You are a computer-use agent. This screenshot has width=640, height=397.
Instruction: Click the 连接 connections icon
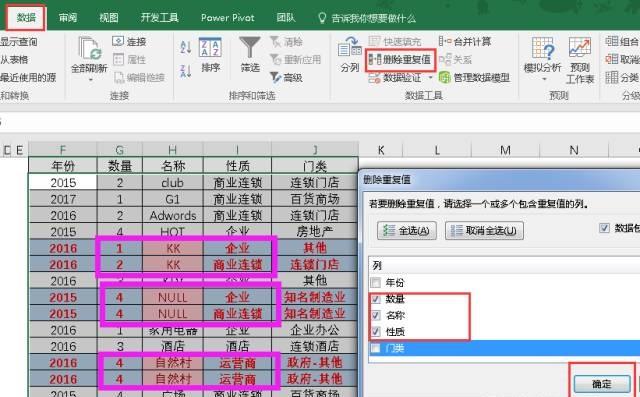pos(118,41)
